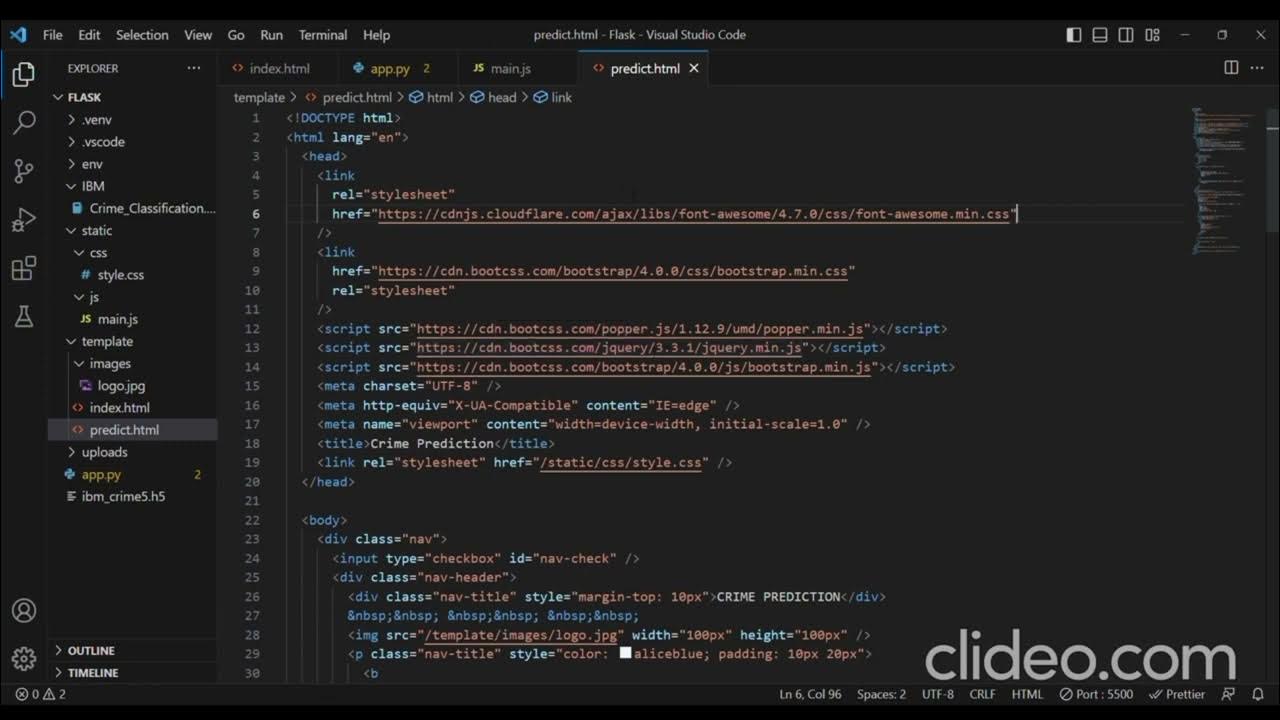Switch to the app.py tab
This screenshot has width=1280, height=720.
tap(398, 68)
